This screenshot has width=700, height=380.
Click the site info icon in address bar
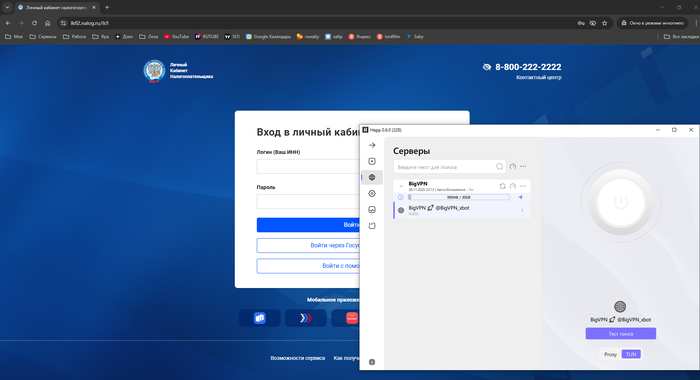point(63,23)
